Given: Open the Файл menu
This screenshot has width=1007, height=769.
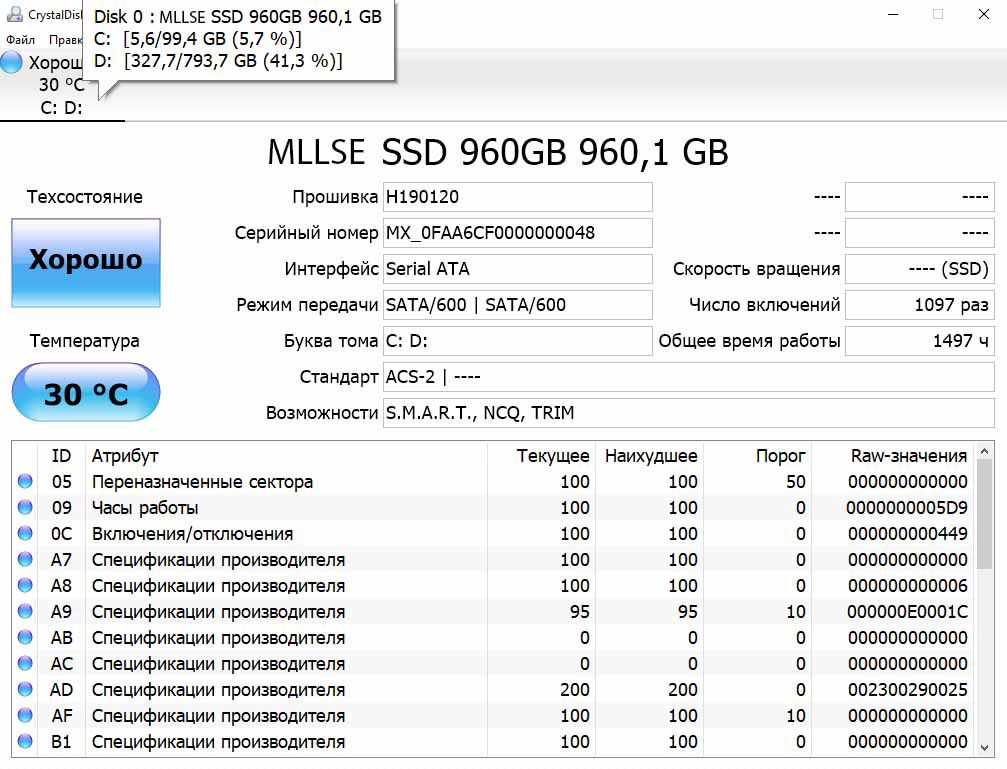Looking at the screenshot, I should [x=20, y=40].
